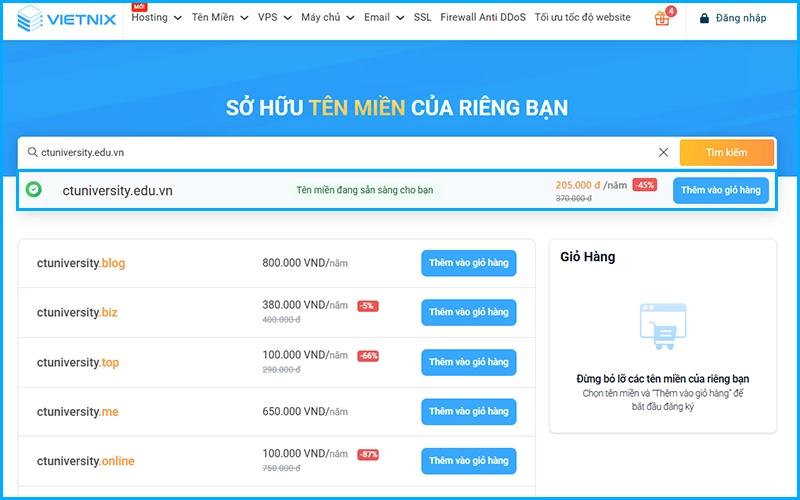
Task: Open the Máy chủ menu item
Action: (x=320, y=17)
